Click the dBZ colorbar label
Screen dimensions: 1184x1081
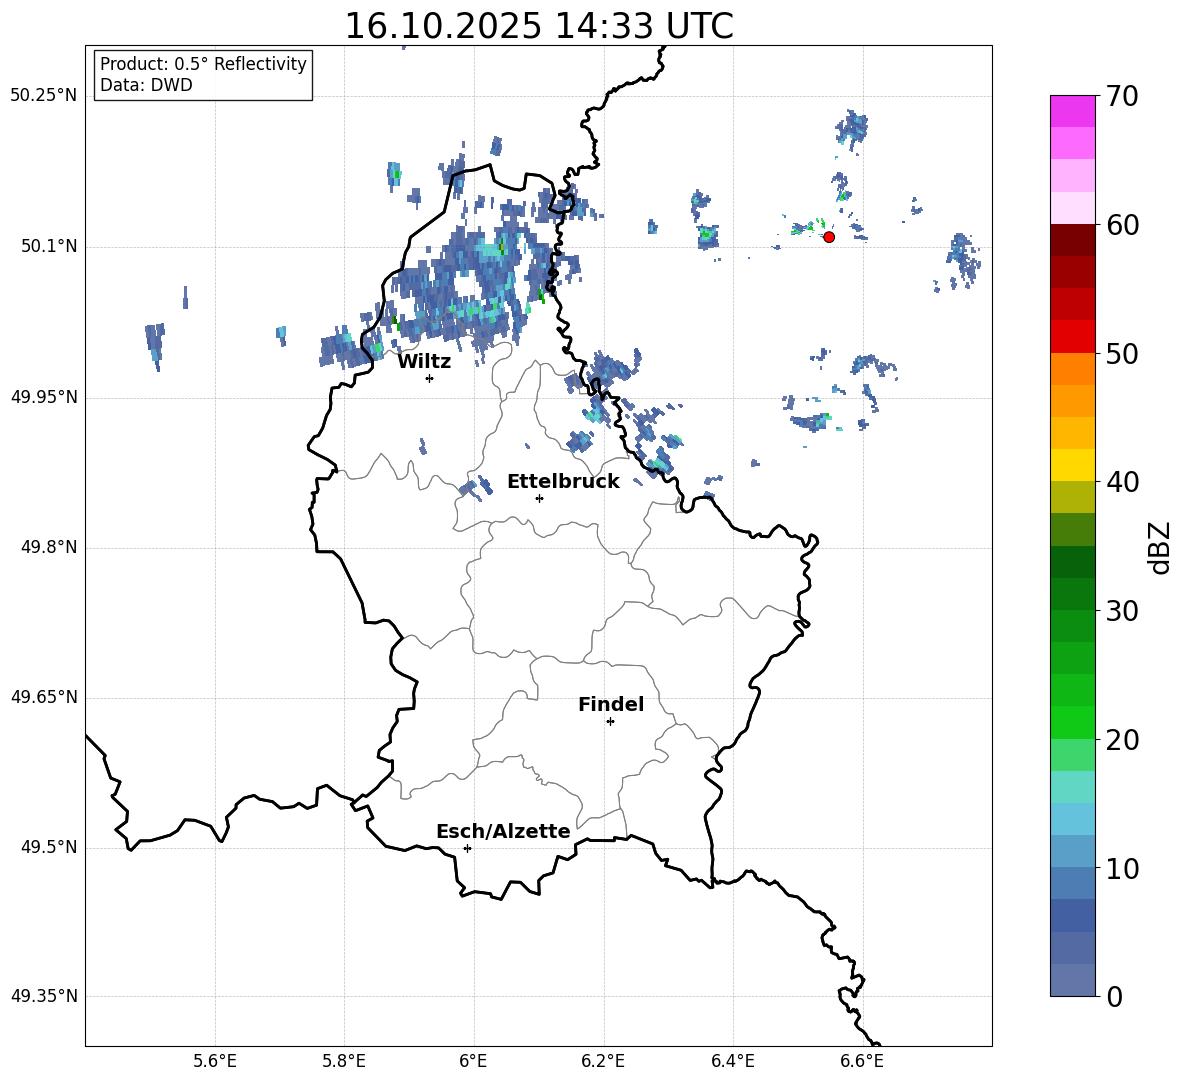tap(1159, 547)
